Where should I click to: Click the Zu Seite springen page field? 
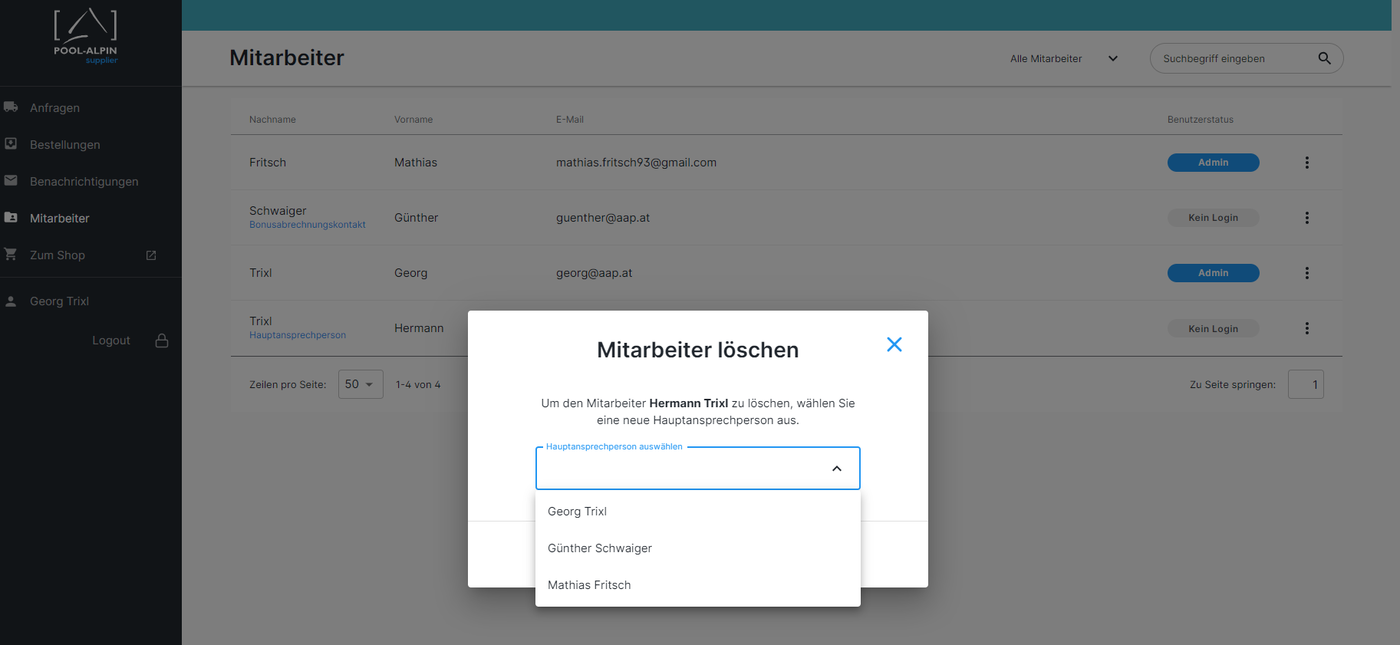click(1305, 384)
